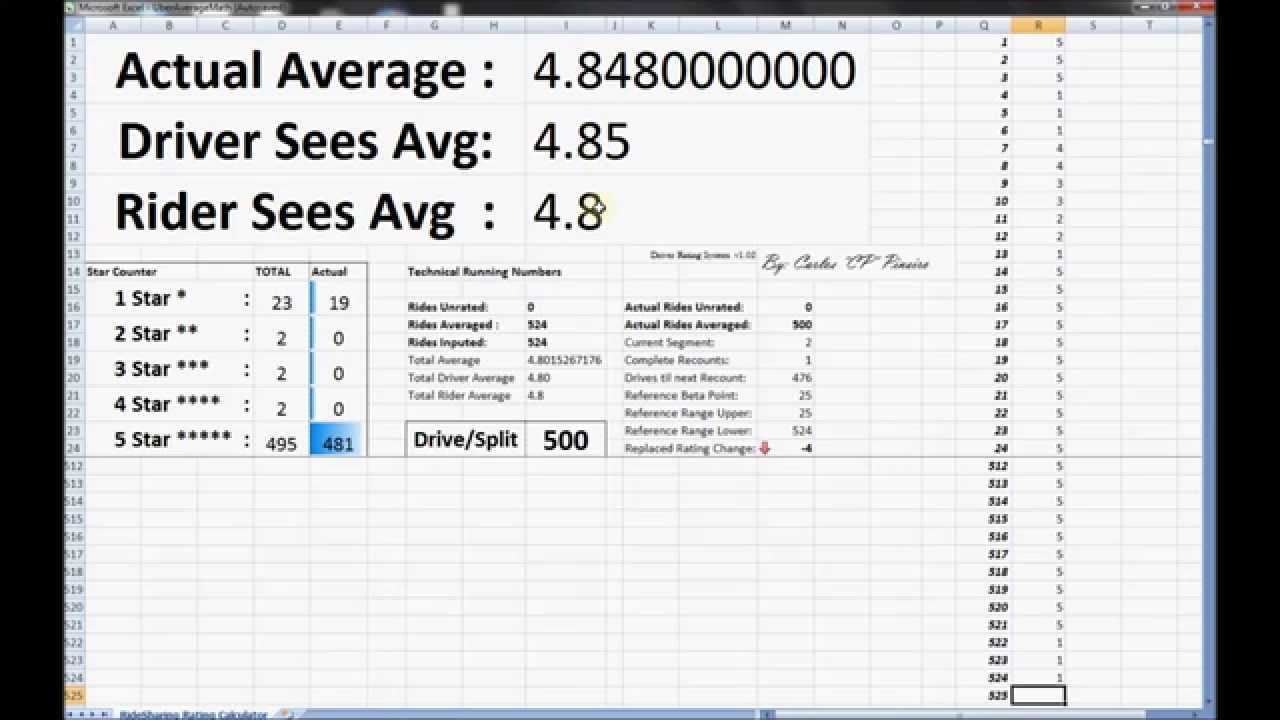The width and height of the screenshot is (1280, 720).
Task: Select the highlighted column R header
Action: tap(1038, 25)
